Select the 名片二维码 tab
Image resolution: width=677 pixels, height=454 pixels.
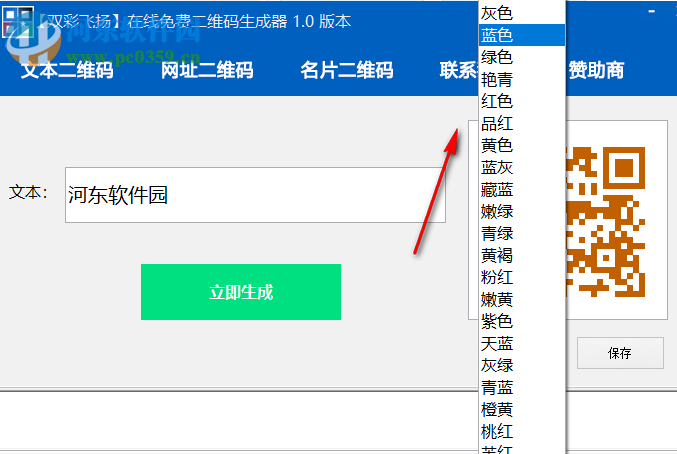coord(347,70)
